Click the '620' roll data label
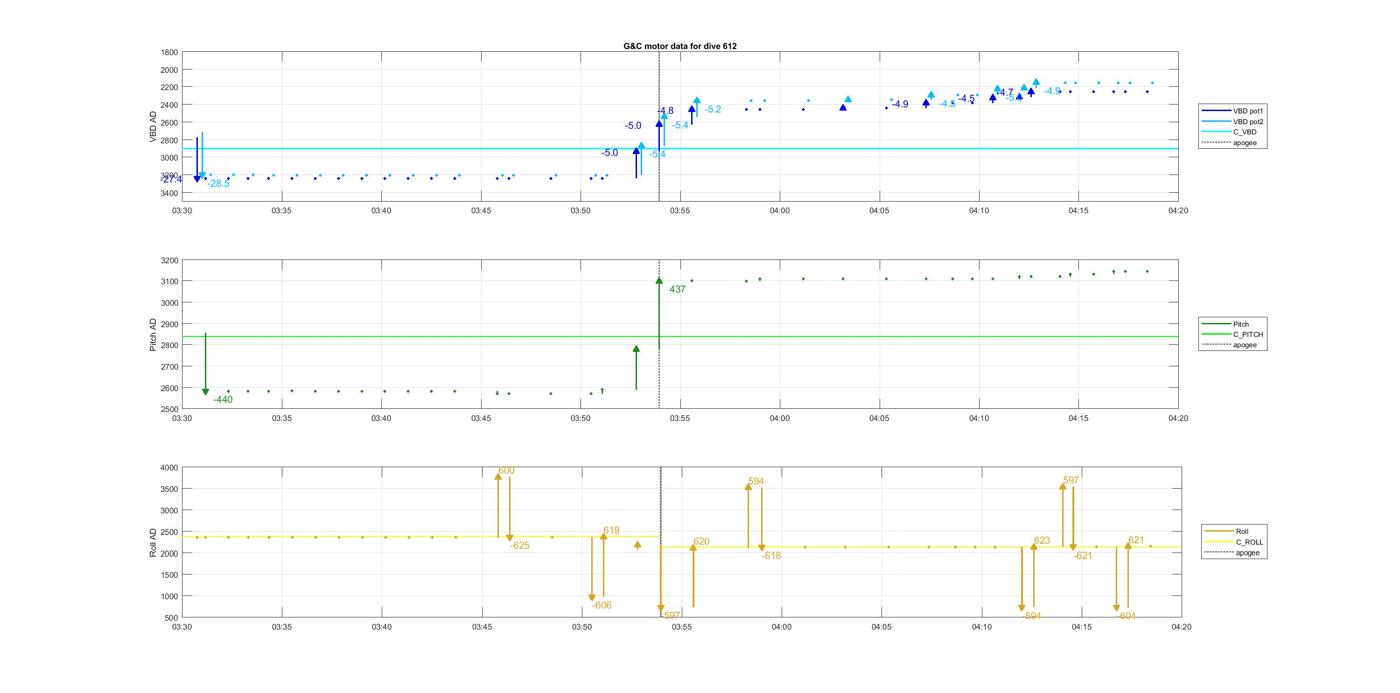The width and height of the screenshot is (1400, 693). (701, 542)
